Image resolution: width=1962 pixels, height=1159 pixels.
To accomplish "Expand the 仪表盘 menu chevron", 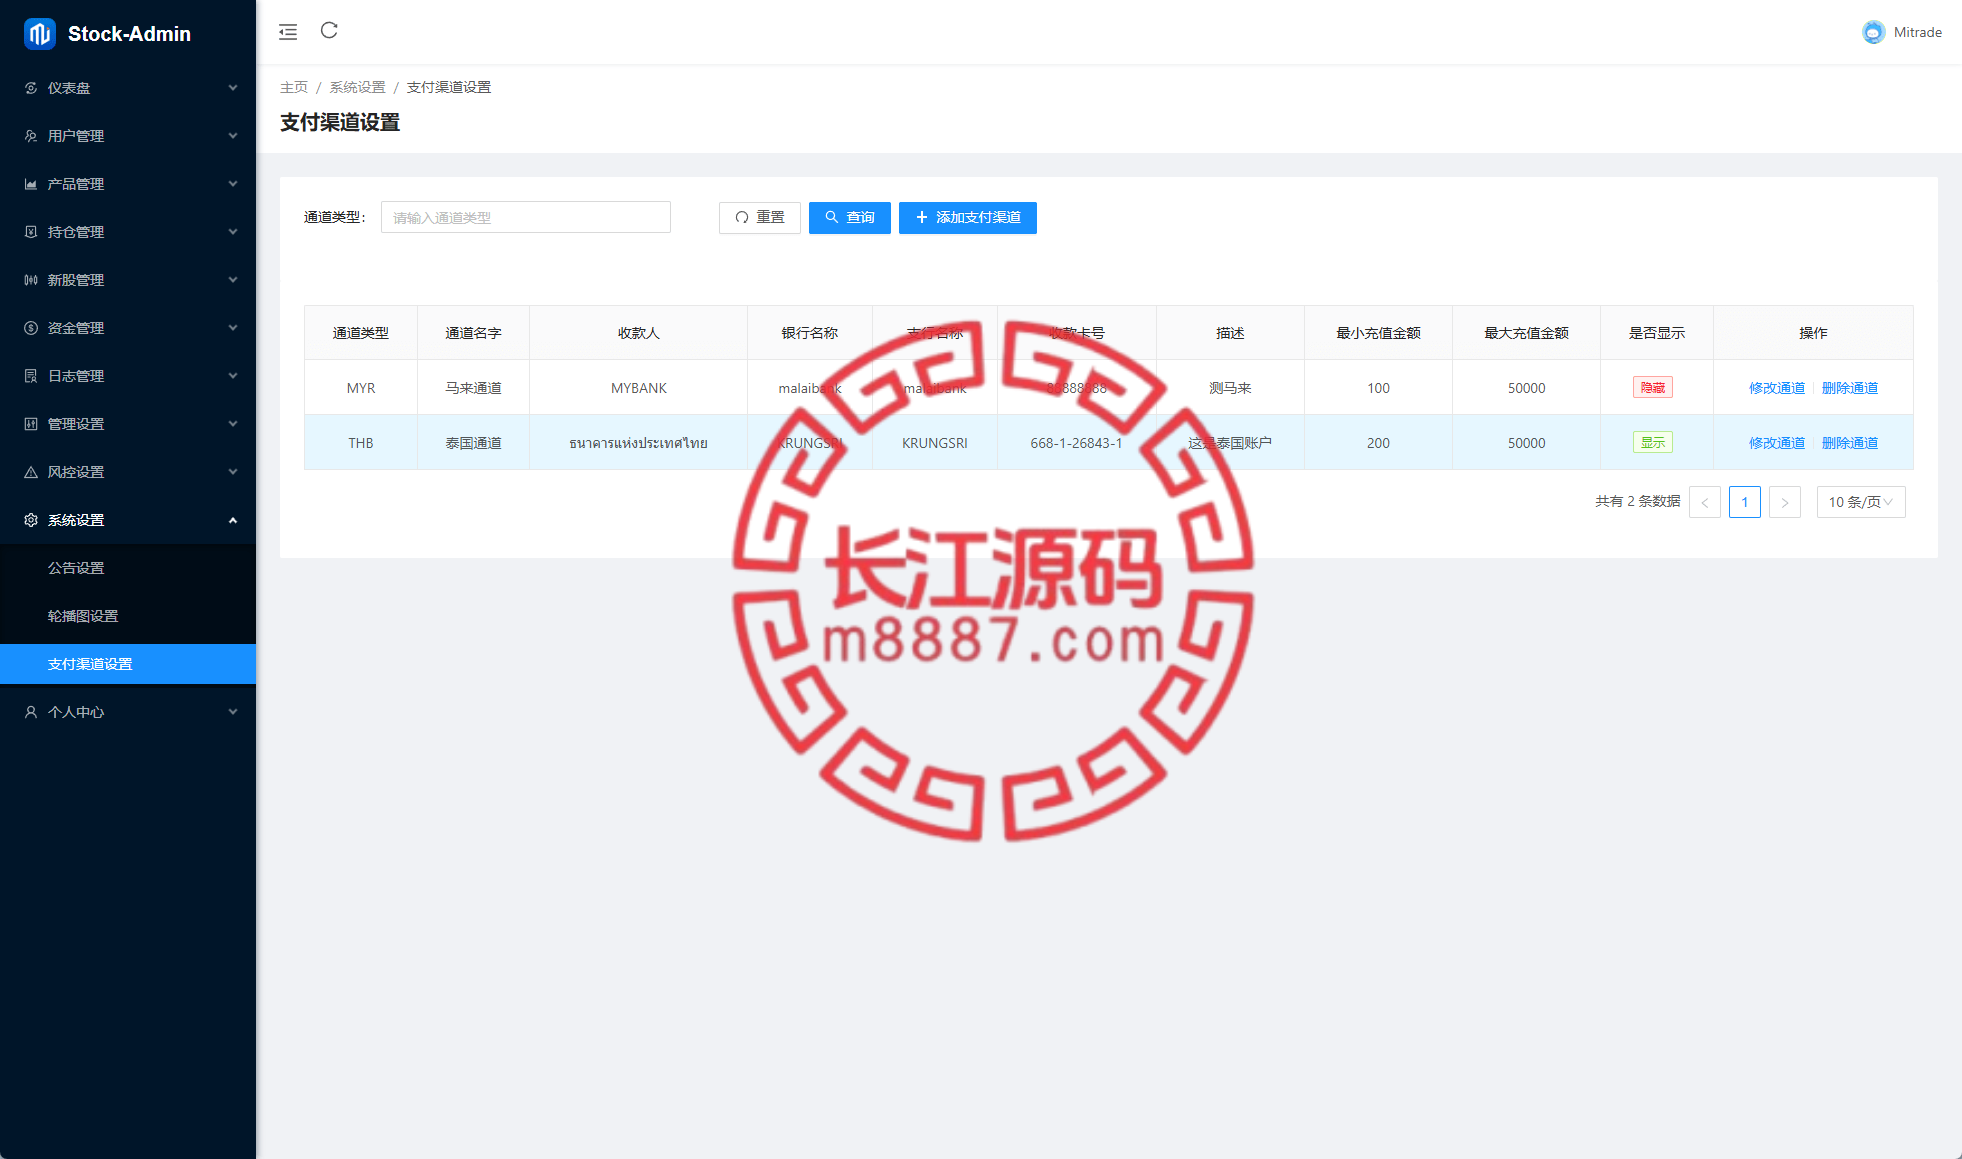I will pyautogui.click(x=233, y=88).
